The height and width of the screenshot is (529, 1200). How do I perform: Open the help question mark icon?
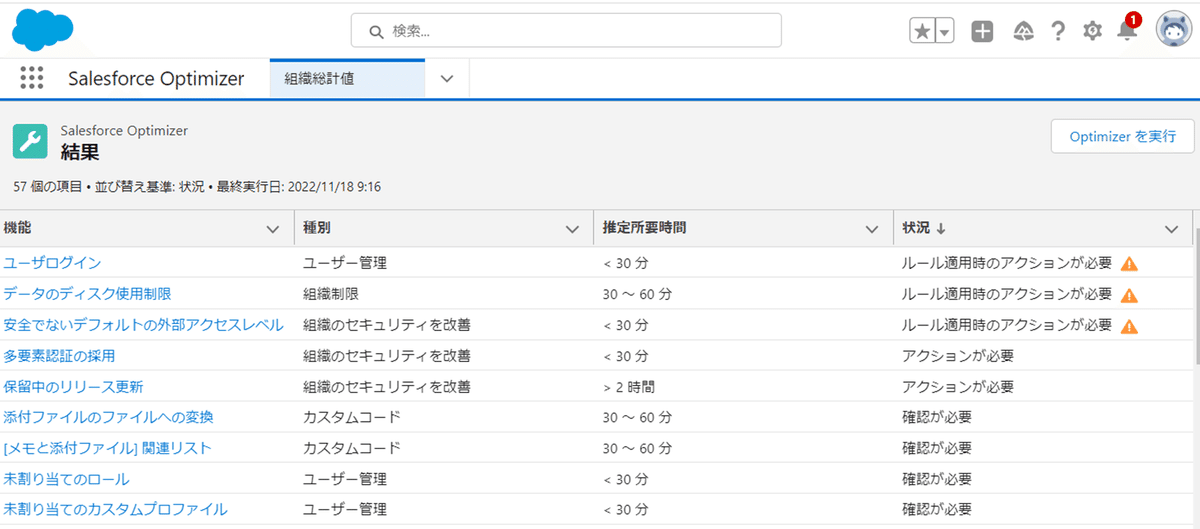coord(1058,31)
